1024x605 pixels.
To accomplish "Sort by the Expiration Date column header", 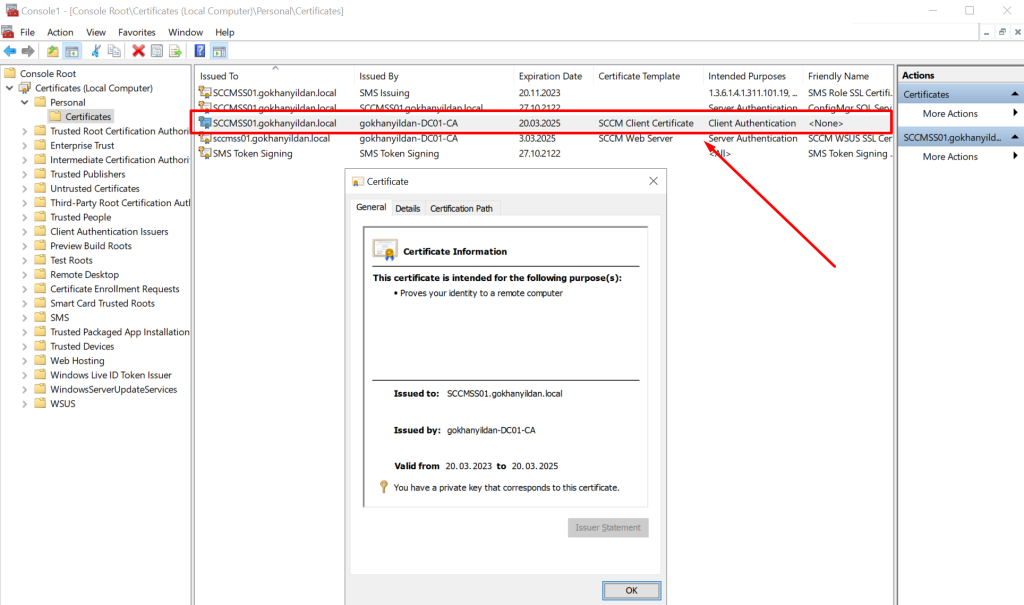I will pyautogui.click(x=553, y=76).
